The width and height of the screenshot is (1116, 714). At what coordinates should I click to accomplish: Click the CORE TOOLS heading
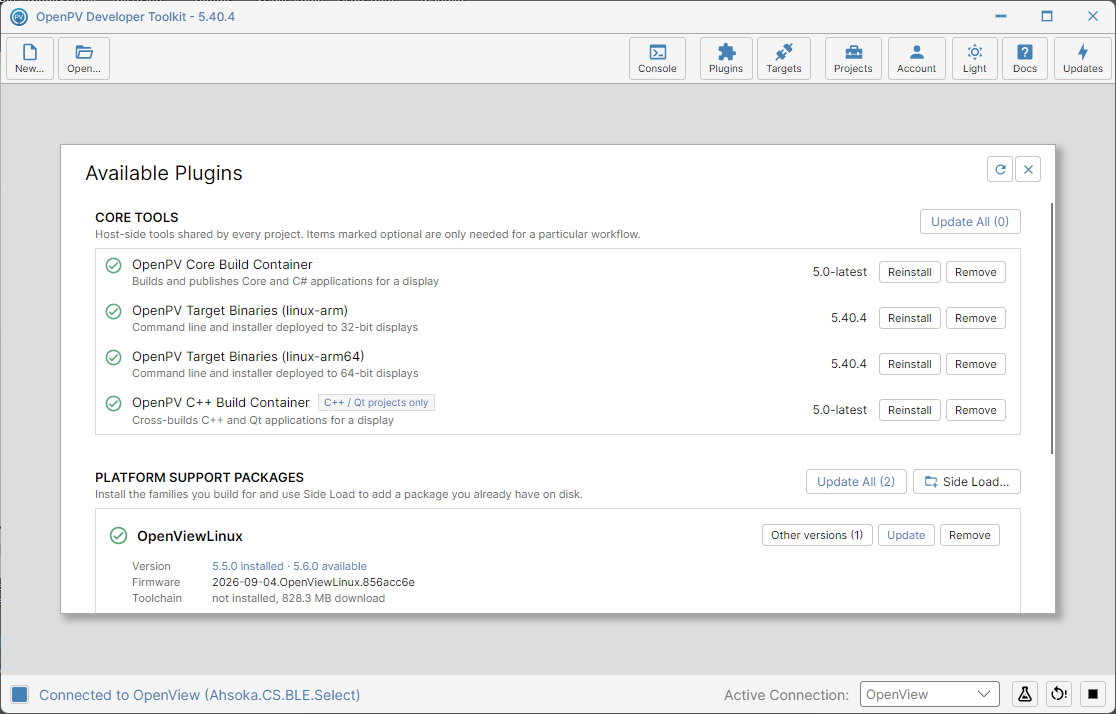[x=137, y=217]
